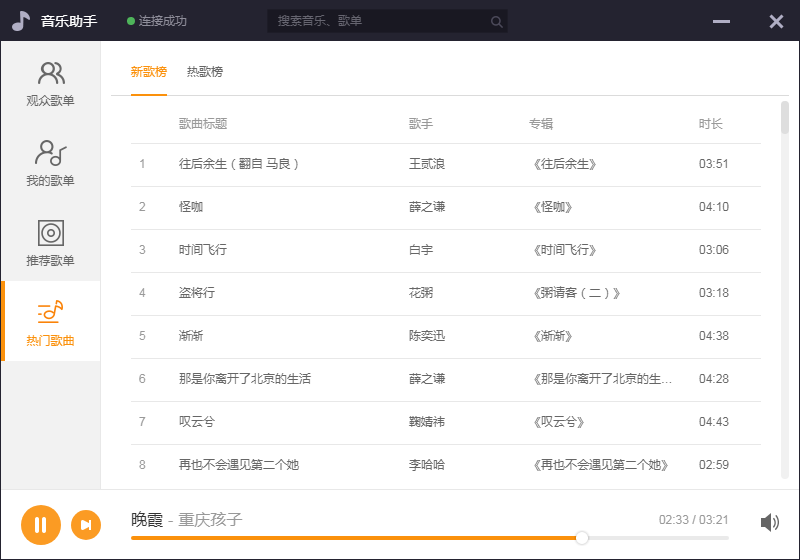Screen dimensions: 800x560
Task: Click the playback progress bar handle
Action: pyautogui.click(x=582, y=538)
